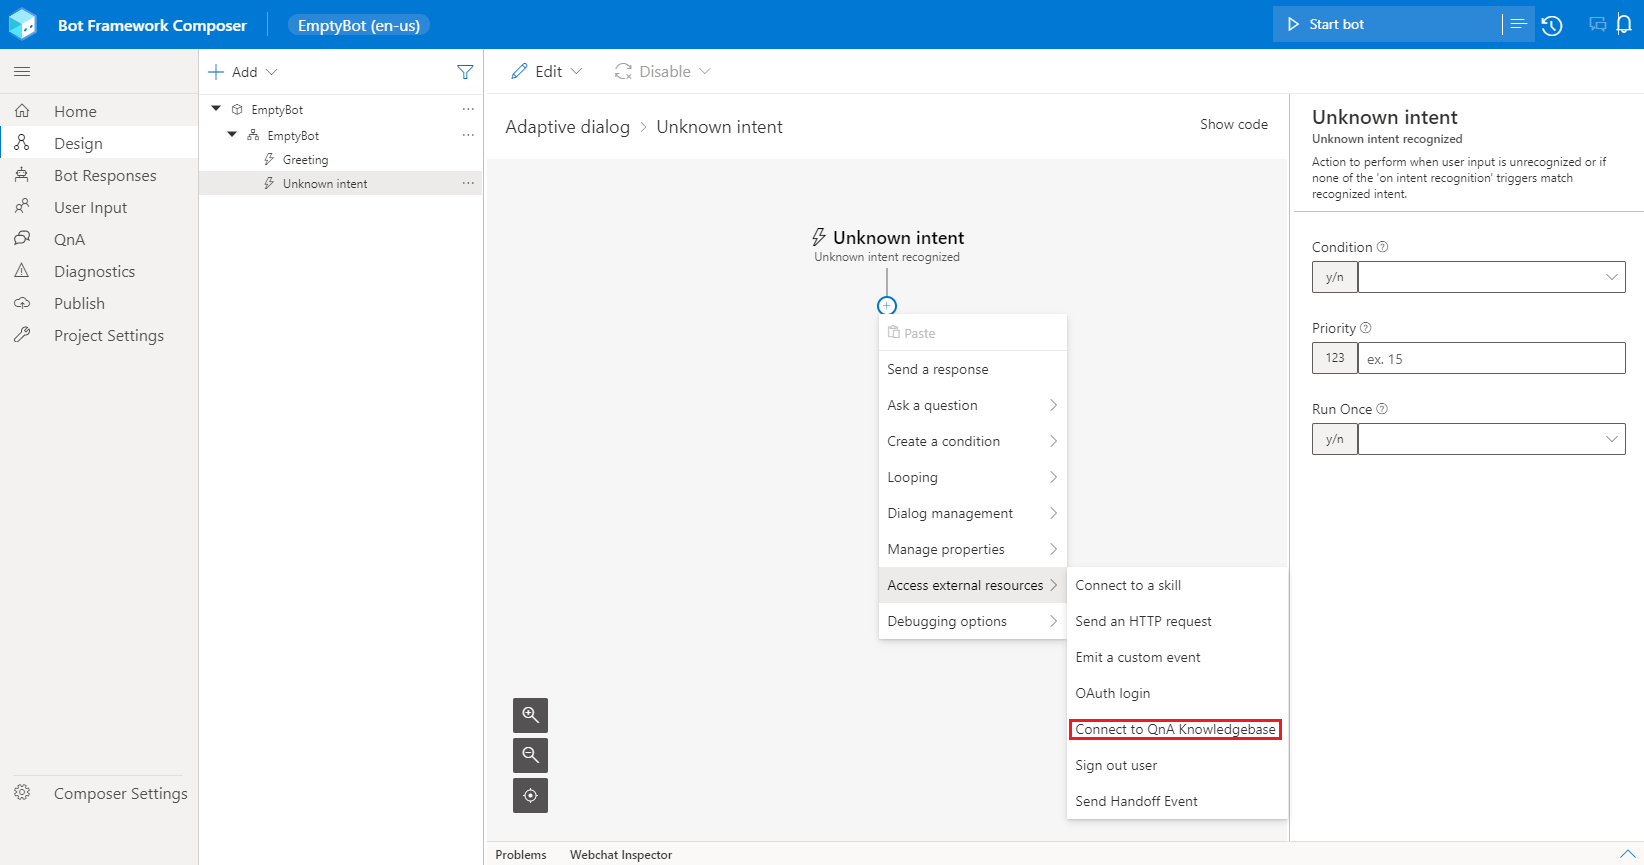
Task: Open more options for Unknown intent trigger
Action: 468,183
